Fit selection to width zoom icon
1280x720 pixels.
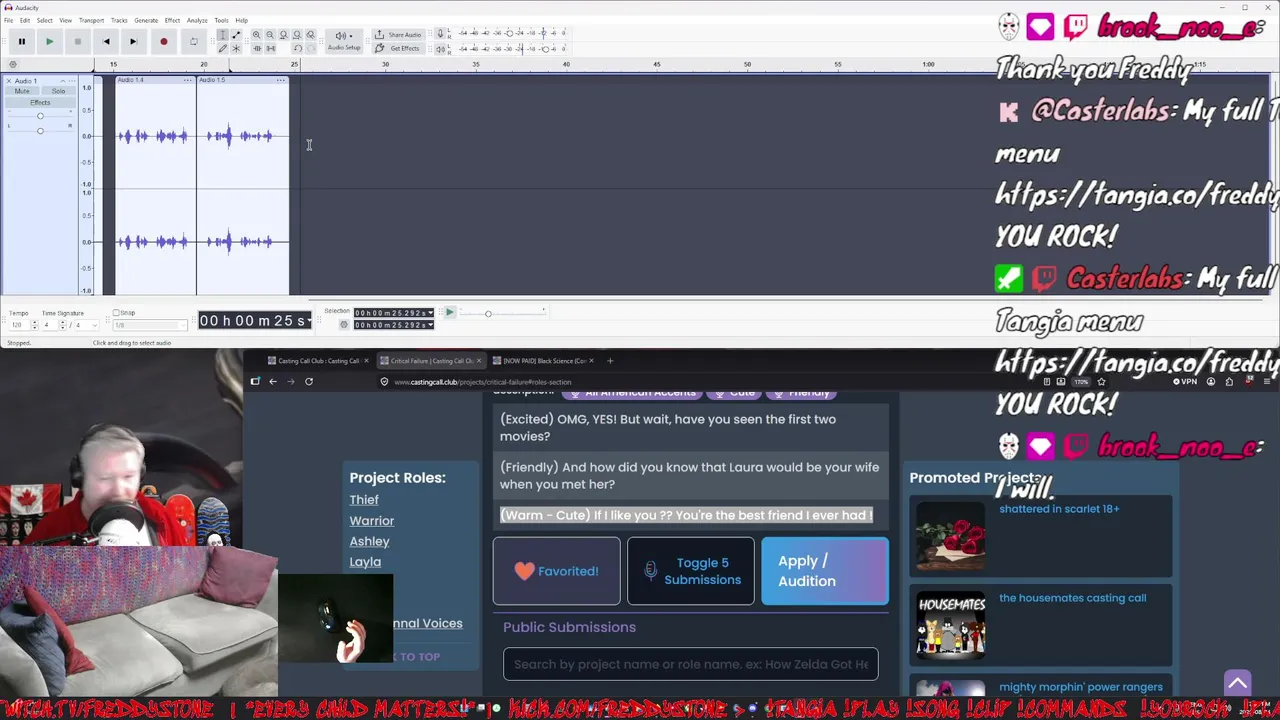[283, 35]
